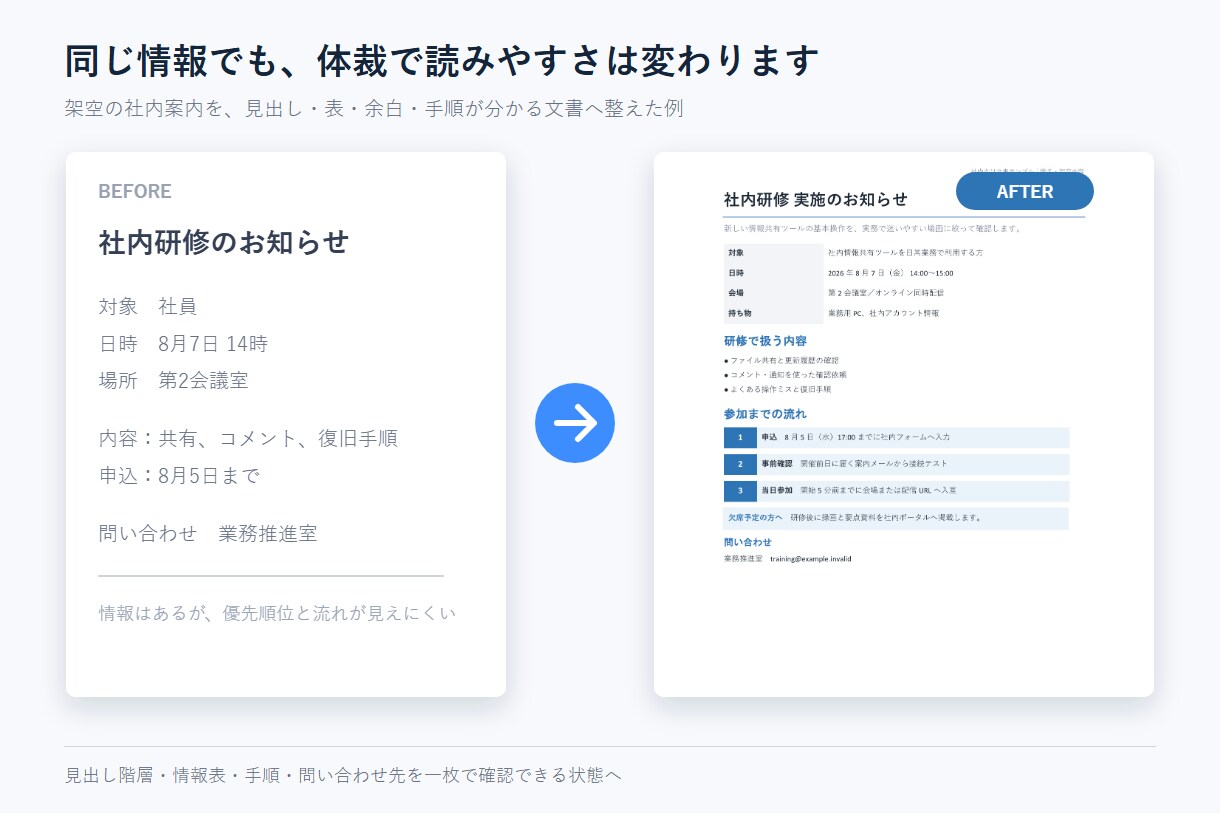Click the intro sentence starting 新しい情報共有ツール
Image resolution: width=1220 pixels, height=813 pixels.
click(x=873, y=228)
